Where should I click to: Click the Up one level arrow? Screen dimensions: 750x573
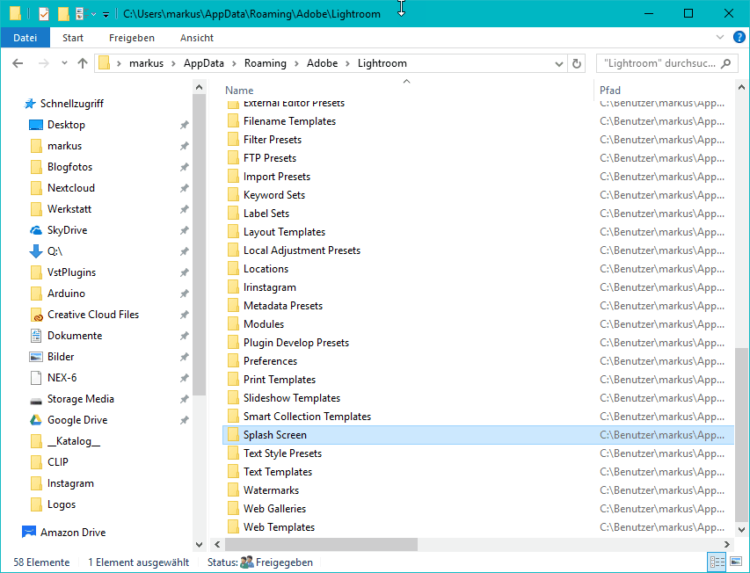click(82, 63)
